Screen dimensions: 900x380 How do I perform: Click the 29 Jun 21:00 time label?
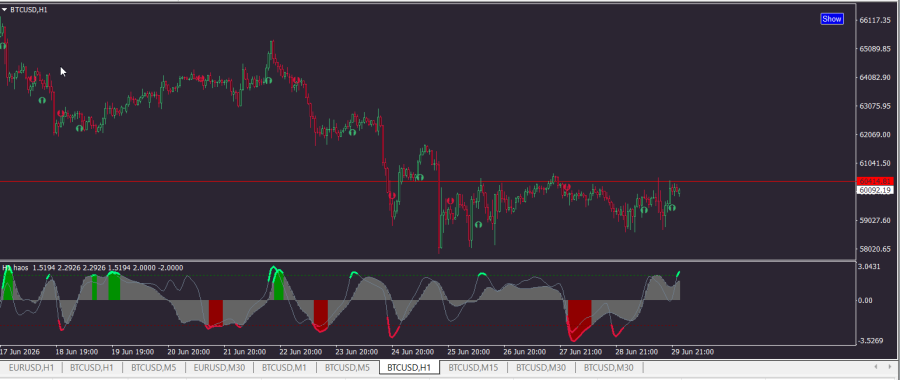click(692, 352)
